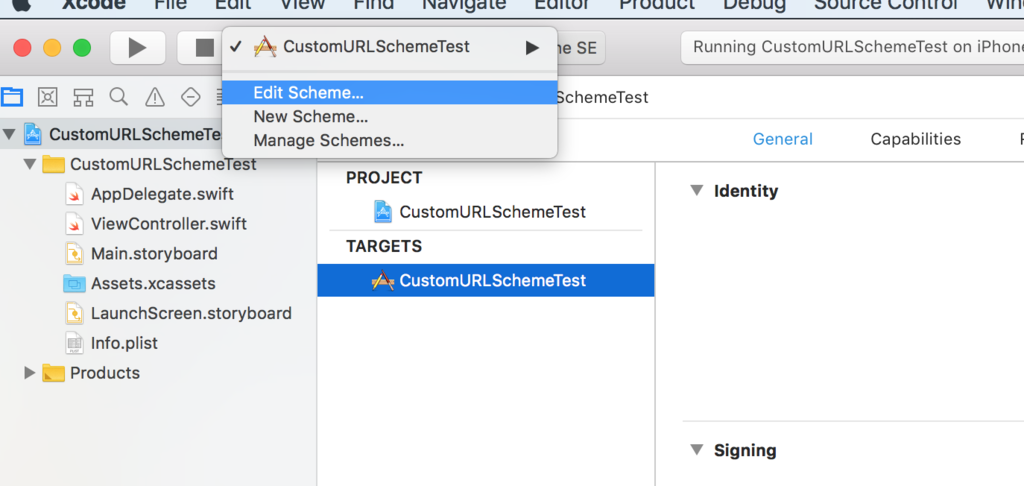The height and width of the screenshot is (486, 1024).
Task: Open the Source Control navigator icon
Action: tap(48, 97)
